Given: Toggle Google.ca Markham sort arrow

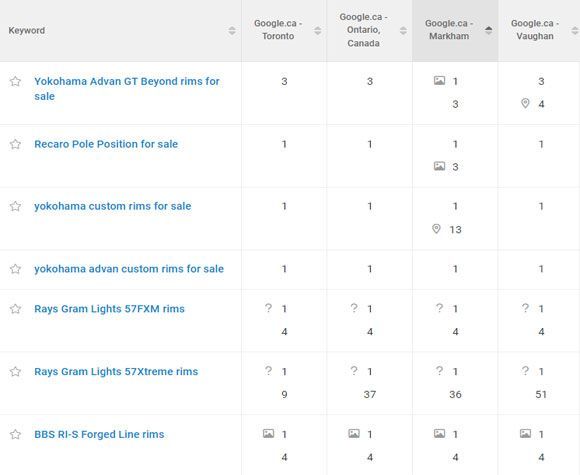Looking at the screenshot, I should point(489,31).
